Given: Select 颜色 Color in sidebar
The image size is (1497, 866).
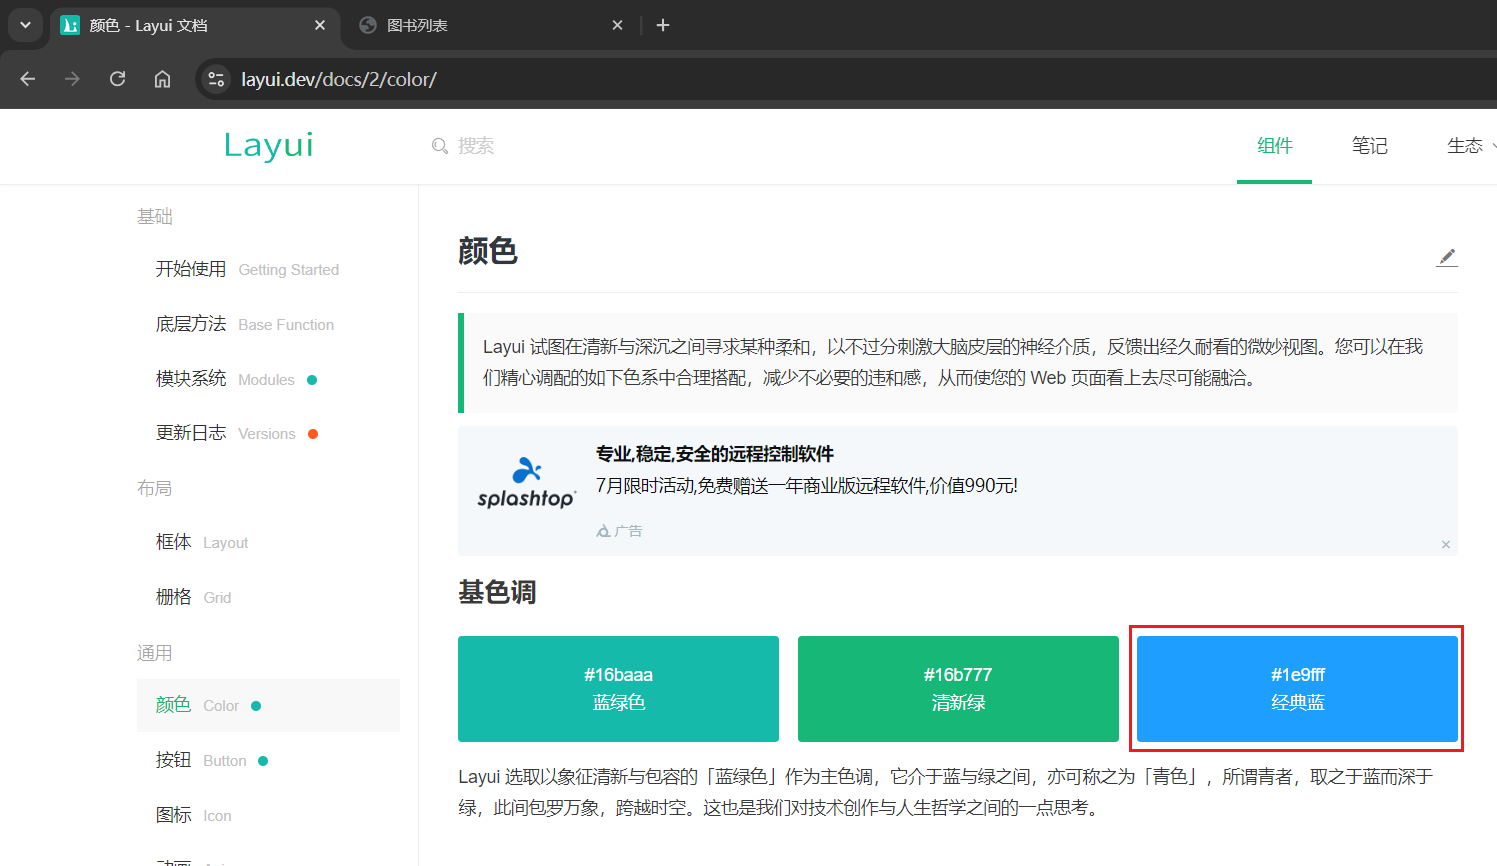Looking at the screenshot, I should coord(268,705).
